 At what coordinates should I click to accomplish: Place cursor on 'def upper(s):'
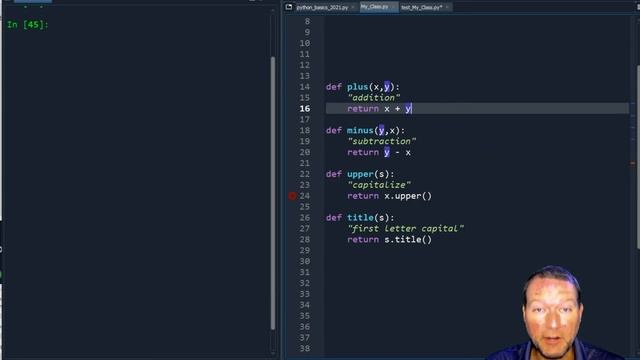(x=360, y=174)
